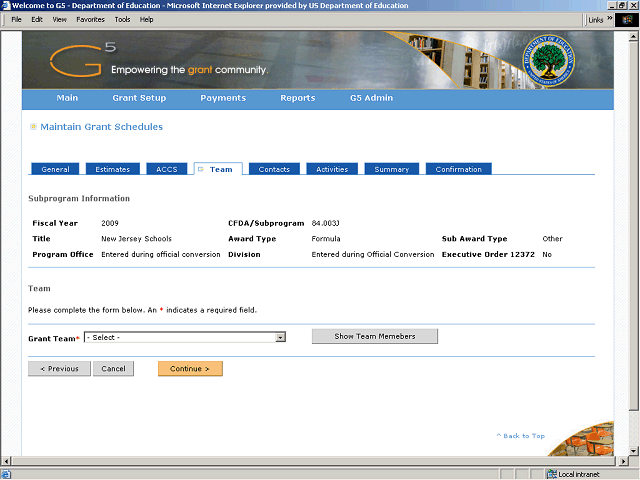This screenshot has width=640, height=480.
Task: Switch to the Confirmation tab
Action: [458, 169]
